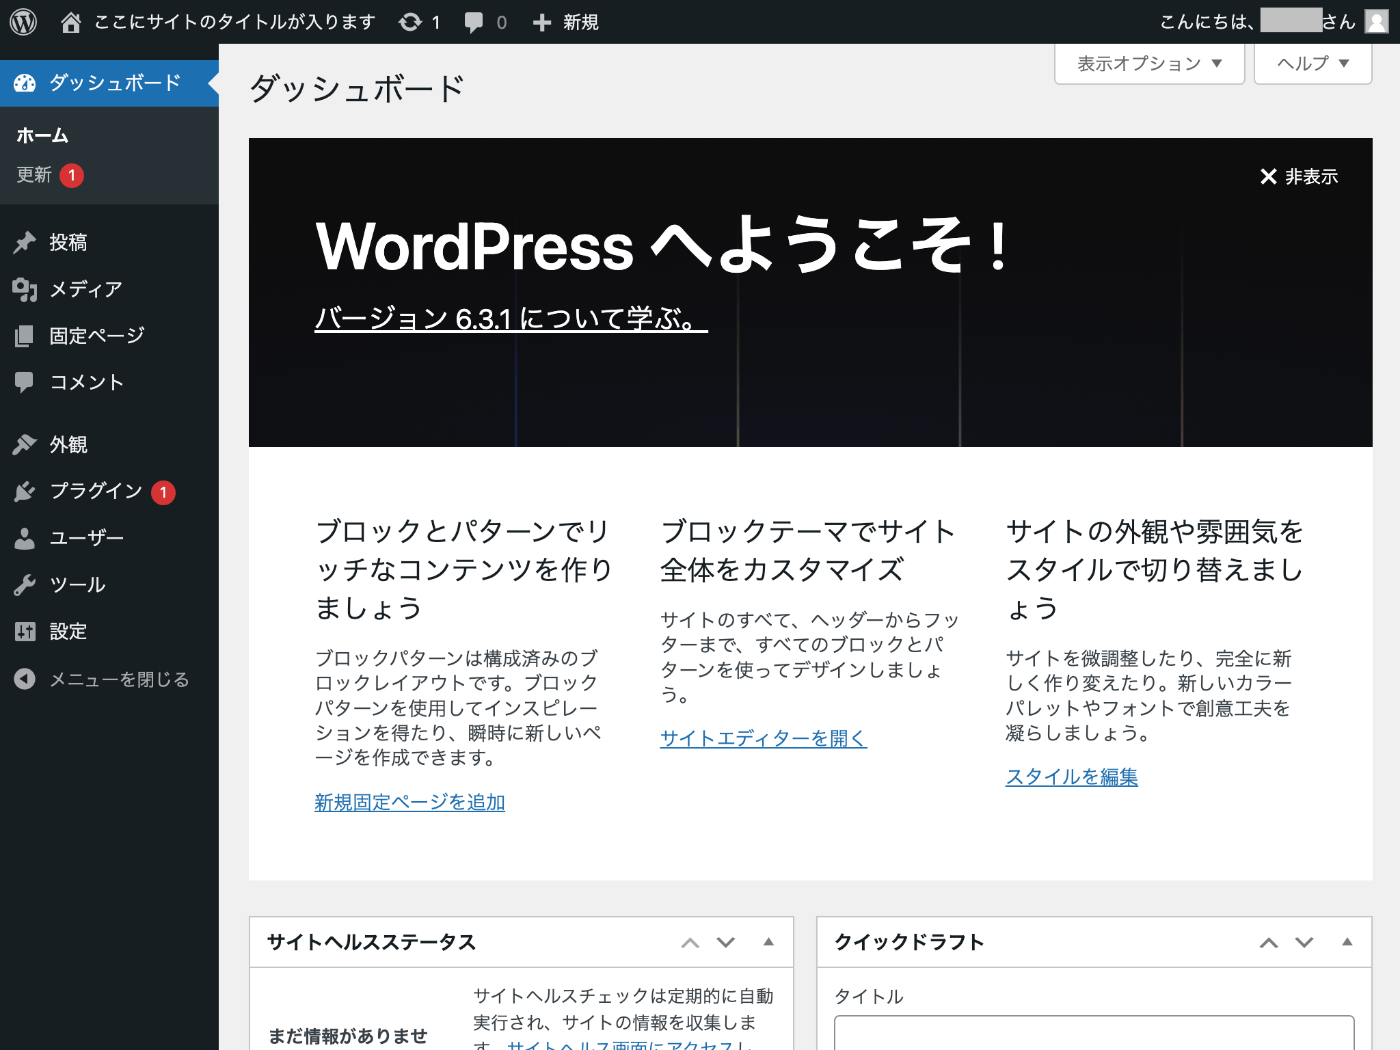This screenshot has width=1400, height=1050.
Task: Click the メディア icon in sidebar
Action: pos(25,289)
